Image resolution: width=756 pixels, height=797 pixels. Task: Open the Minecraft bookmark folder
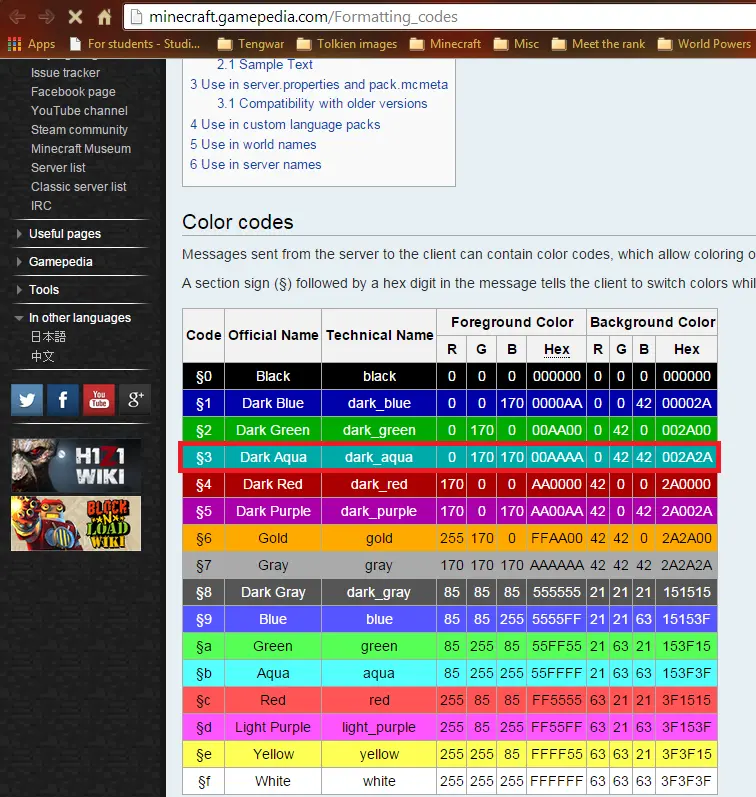click(445, 44)
